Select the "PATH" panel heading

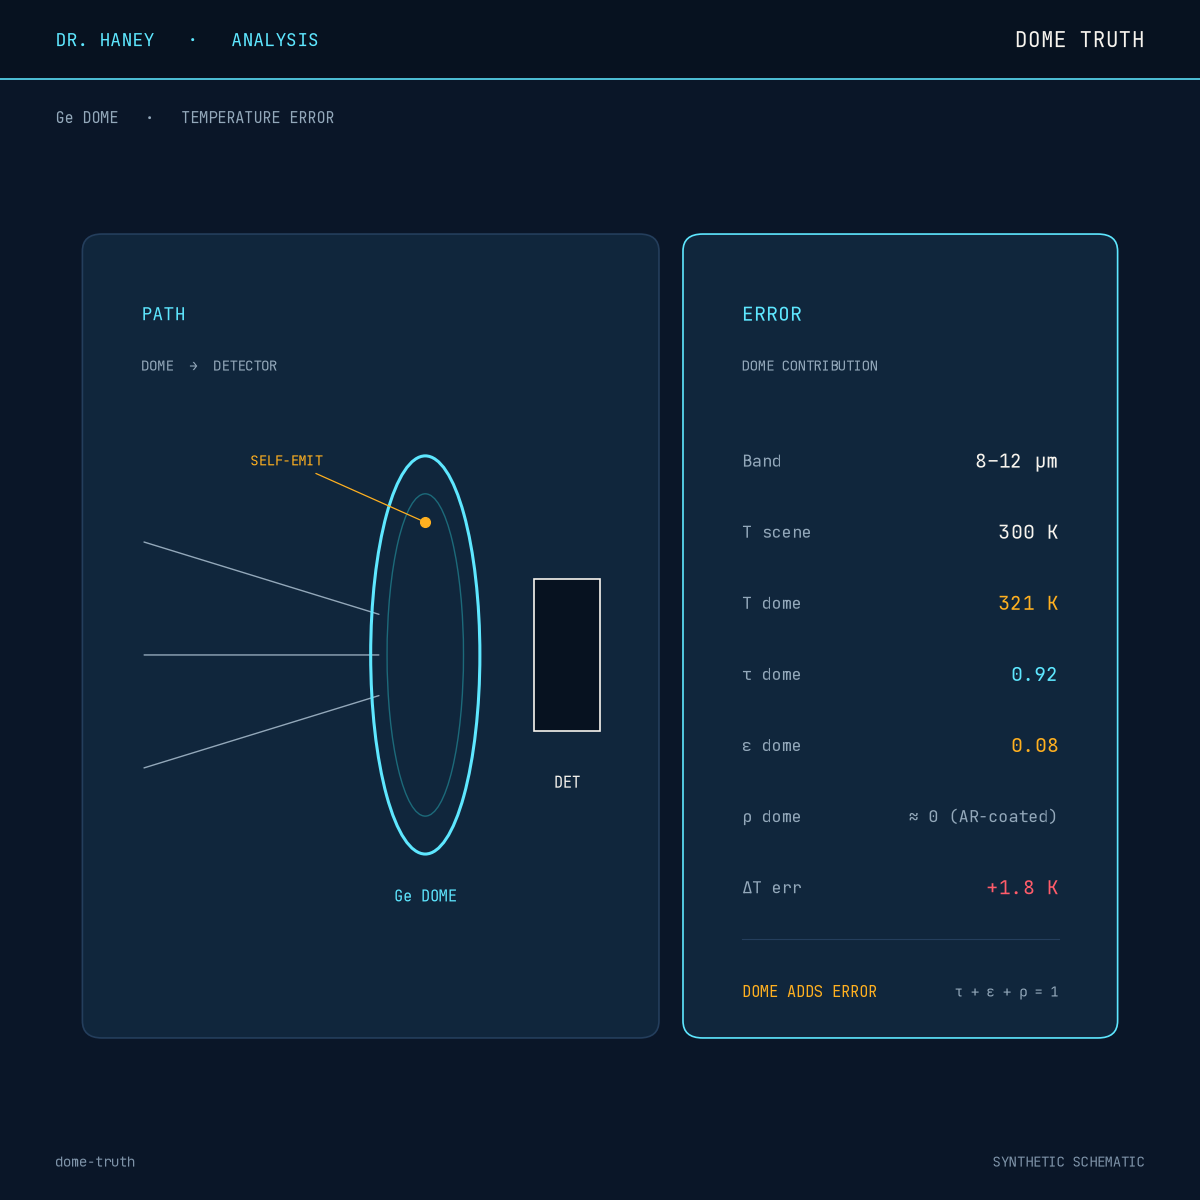[x=164, y=314]
